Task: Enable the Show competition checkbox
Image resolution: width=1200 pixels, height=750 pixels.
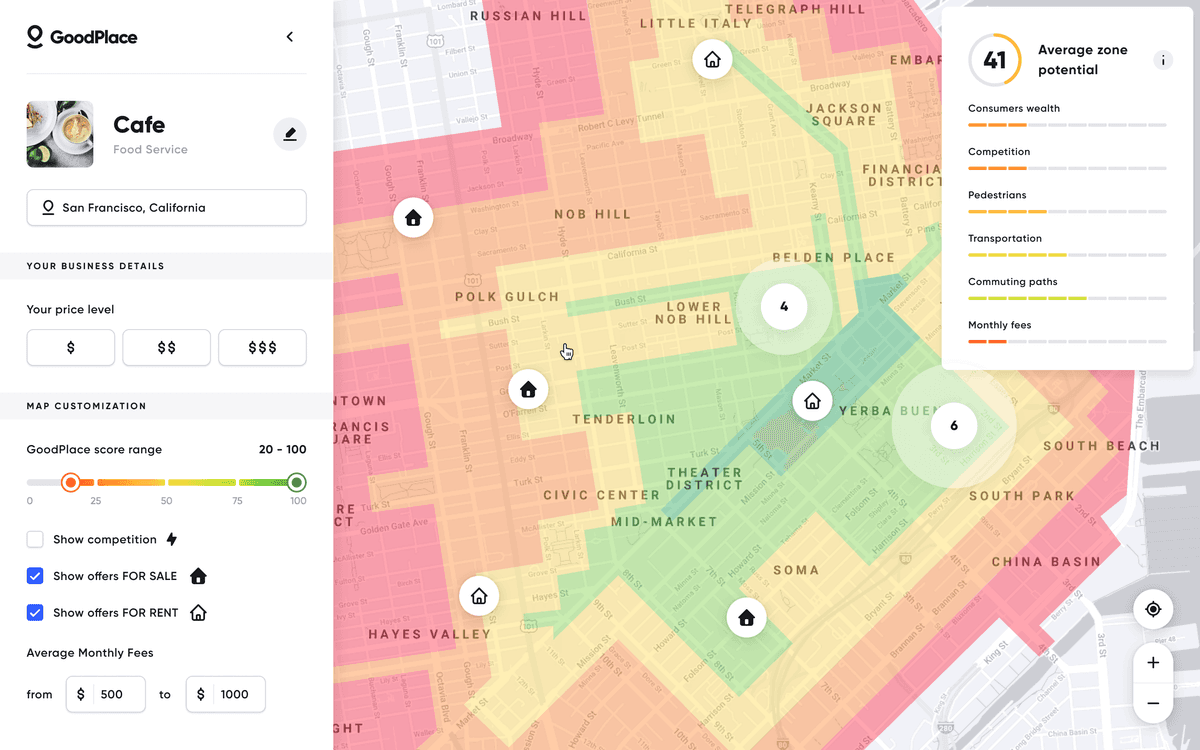Action: [x=35, y=539]
